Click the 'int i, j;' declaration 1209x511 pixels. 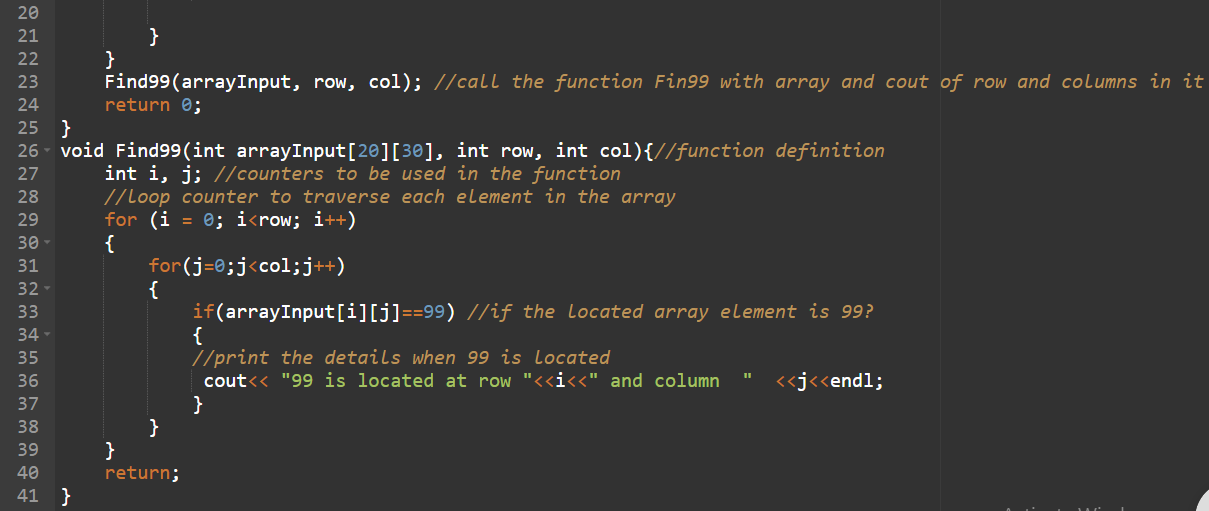148,174
